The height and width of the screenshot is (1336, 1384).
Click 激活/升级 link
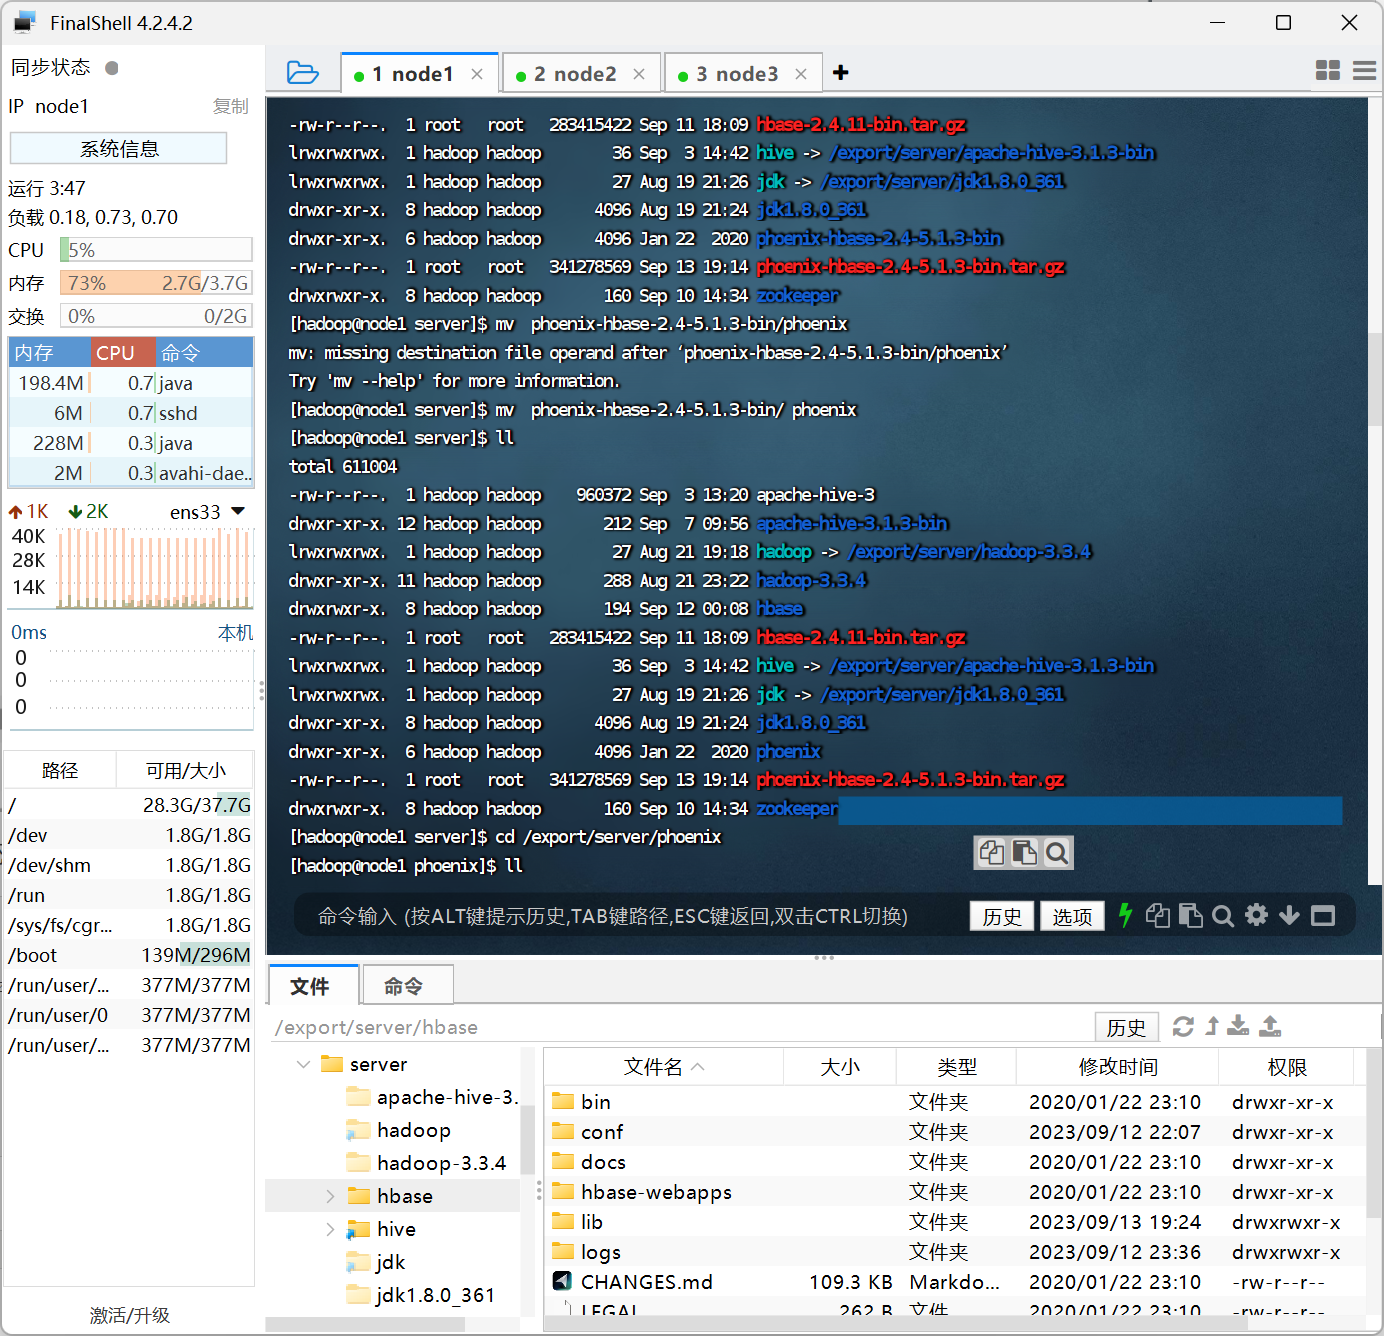coord(130,1315)
